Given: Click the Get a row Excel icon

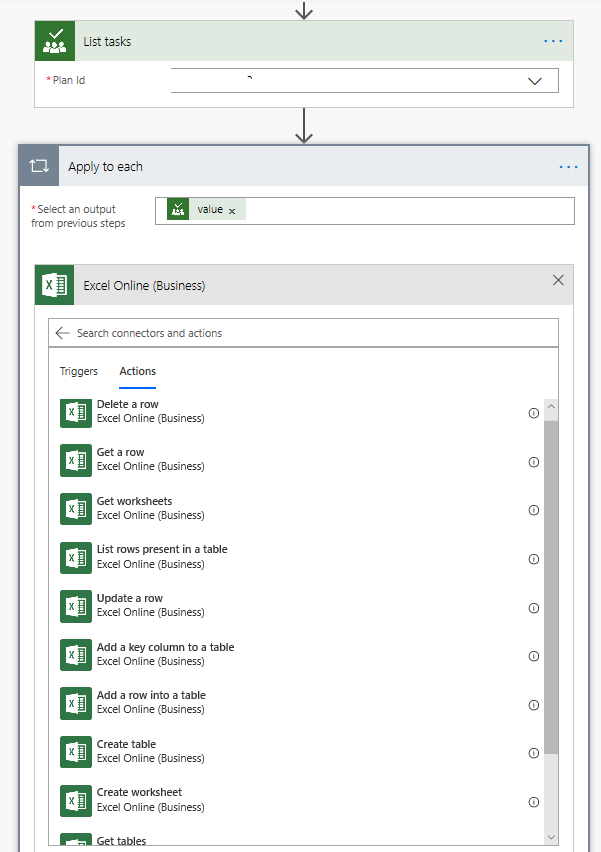Looking at the screenshot, I should (76, 461).
